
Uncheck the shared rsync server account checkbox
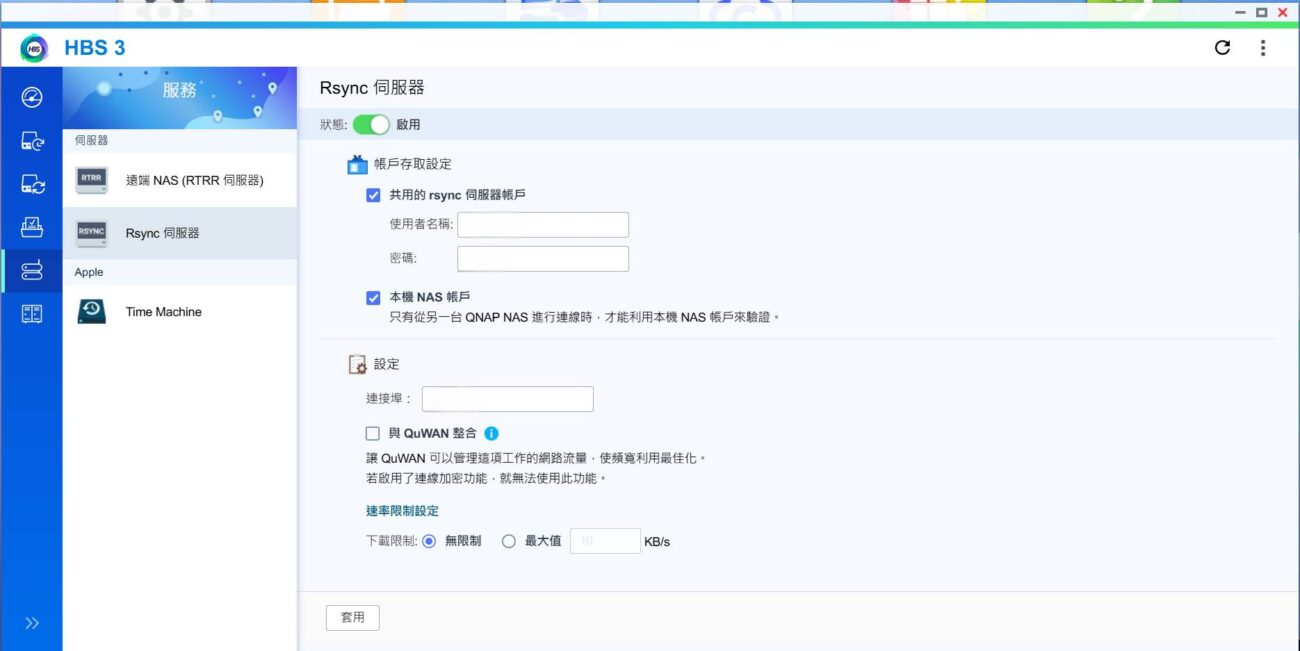[x=373, y=195]
